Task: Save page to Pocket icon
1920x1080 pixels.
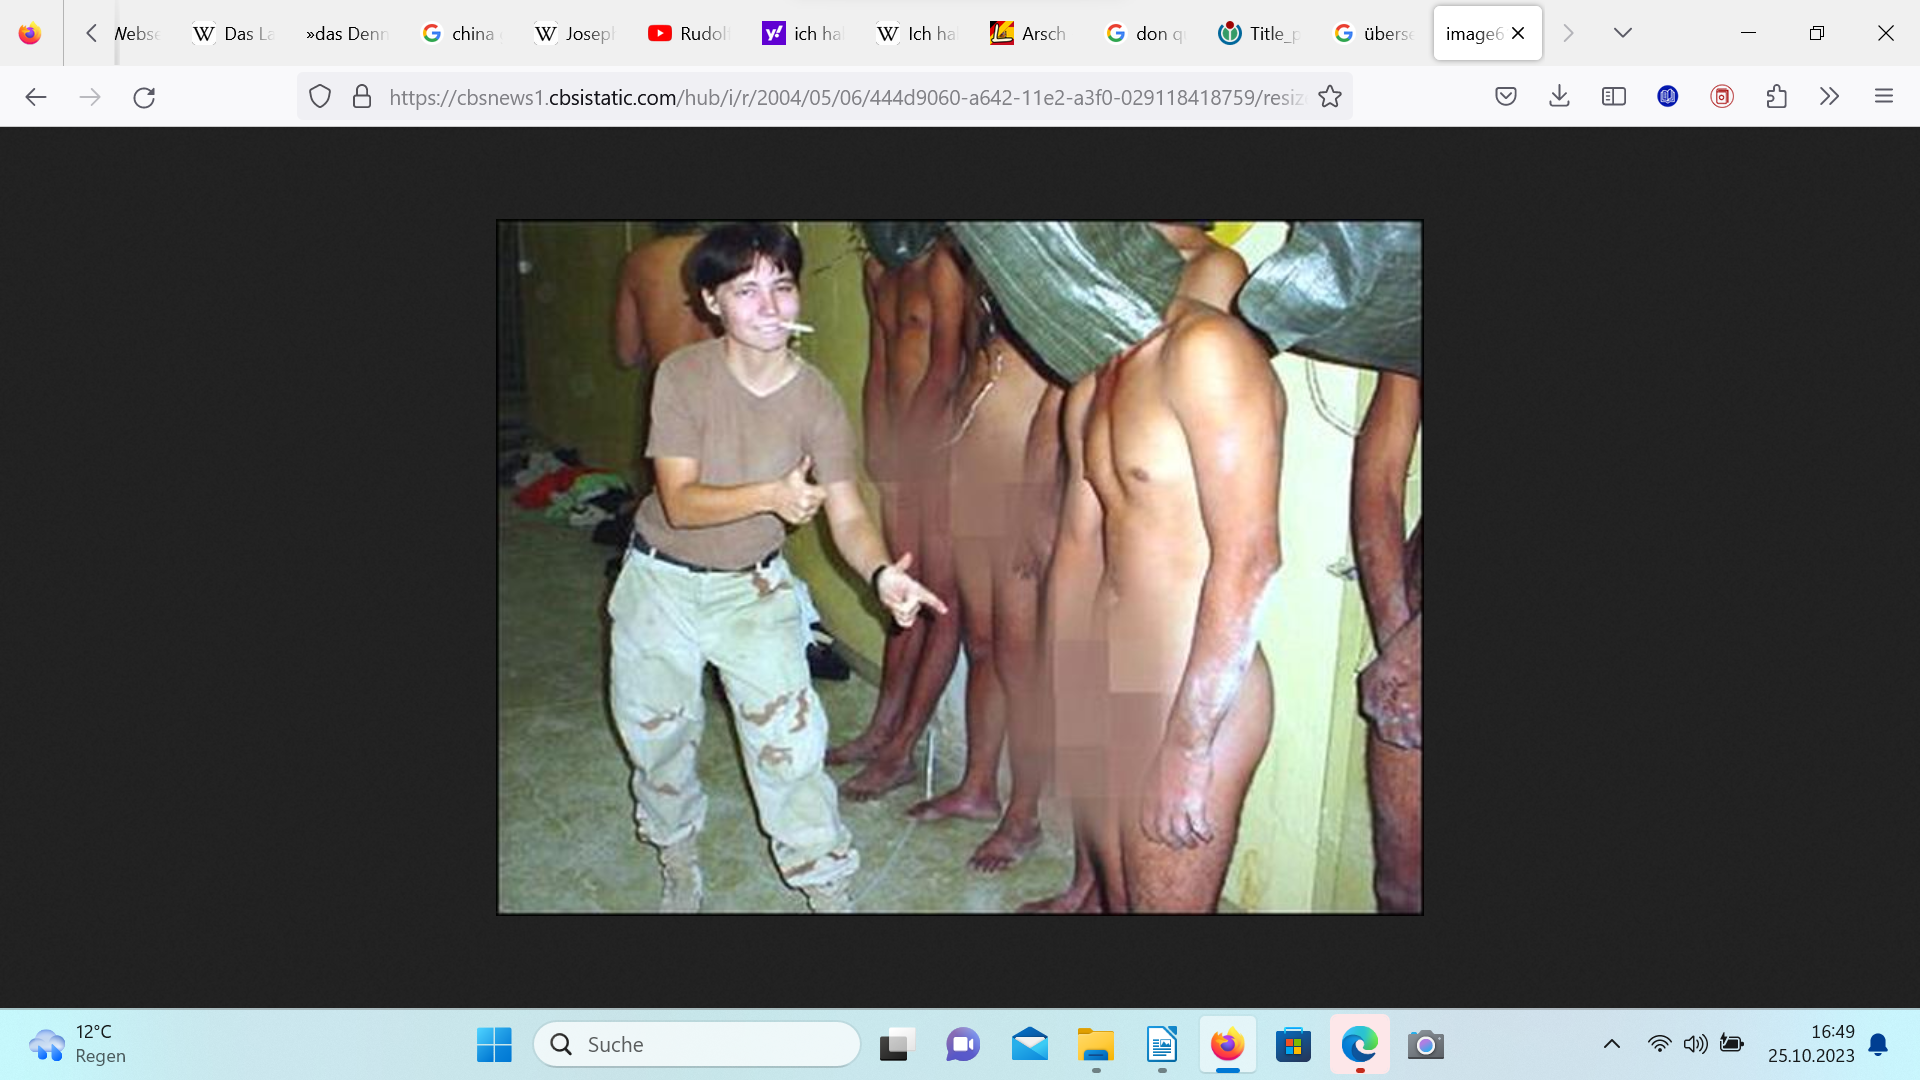Action: (x=1505, y=97)
